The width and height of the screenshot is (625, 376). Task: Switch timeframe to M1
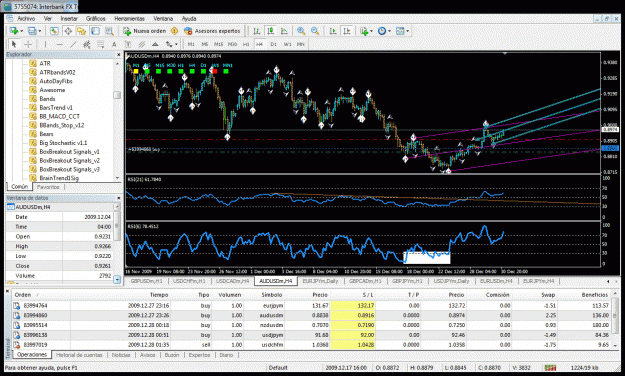click(x=191, y=44)
